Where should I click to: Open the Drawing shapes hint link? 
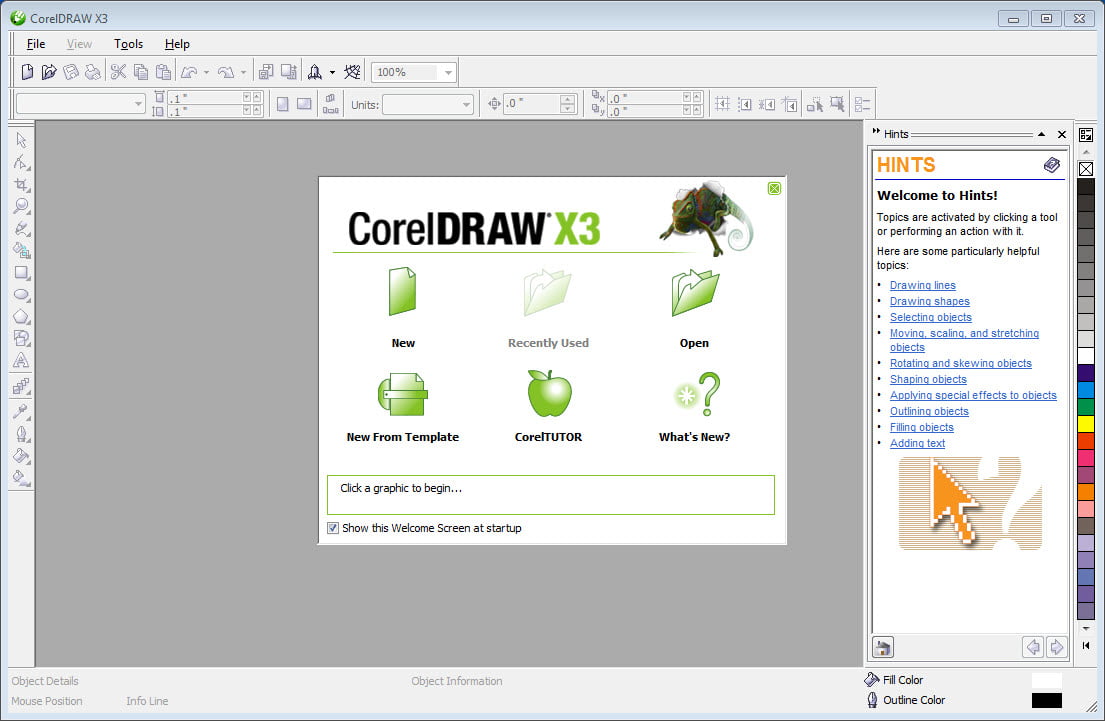[930, 301]
